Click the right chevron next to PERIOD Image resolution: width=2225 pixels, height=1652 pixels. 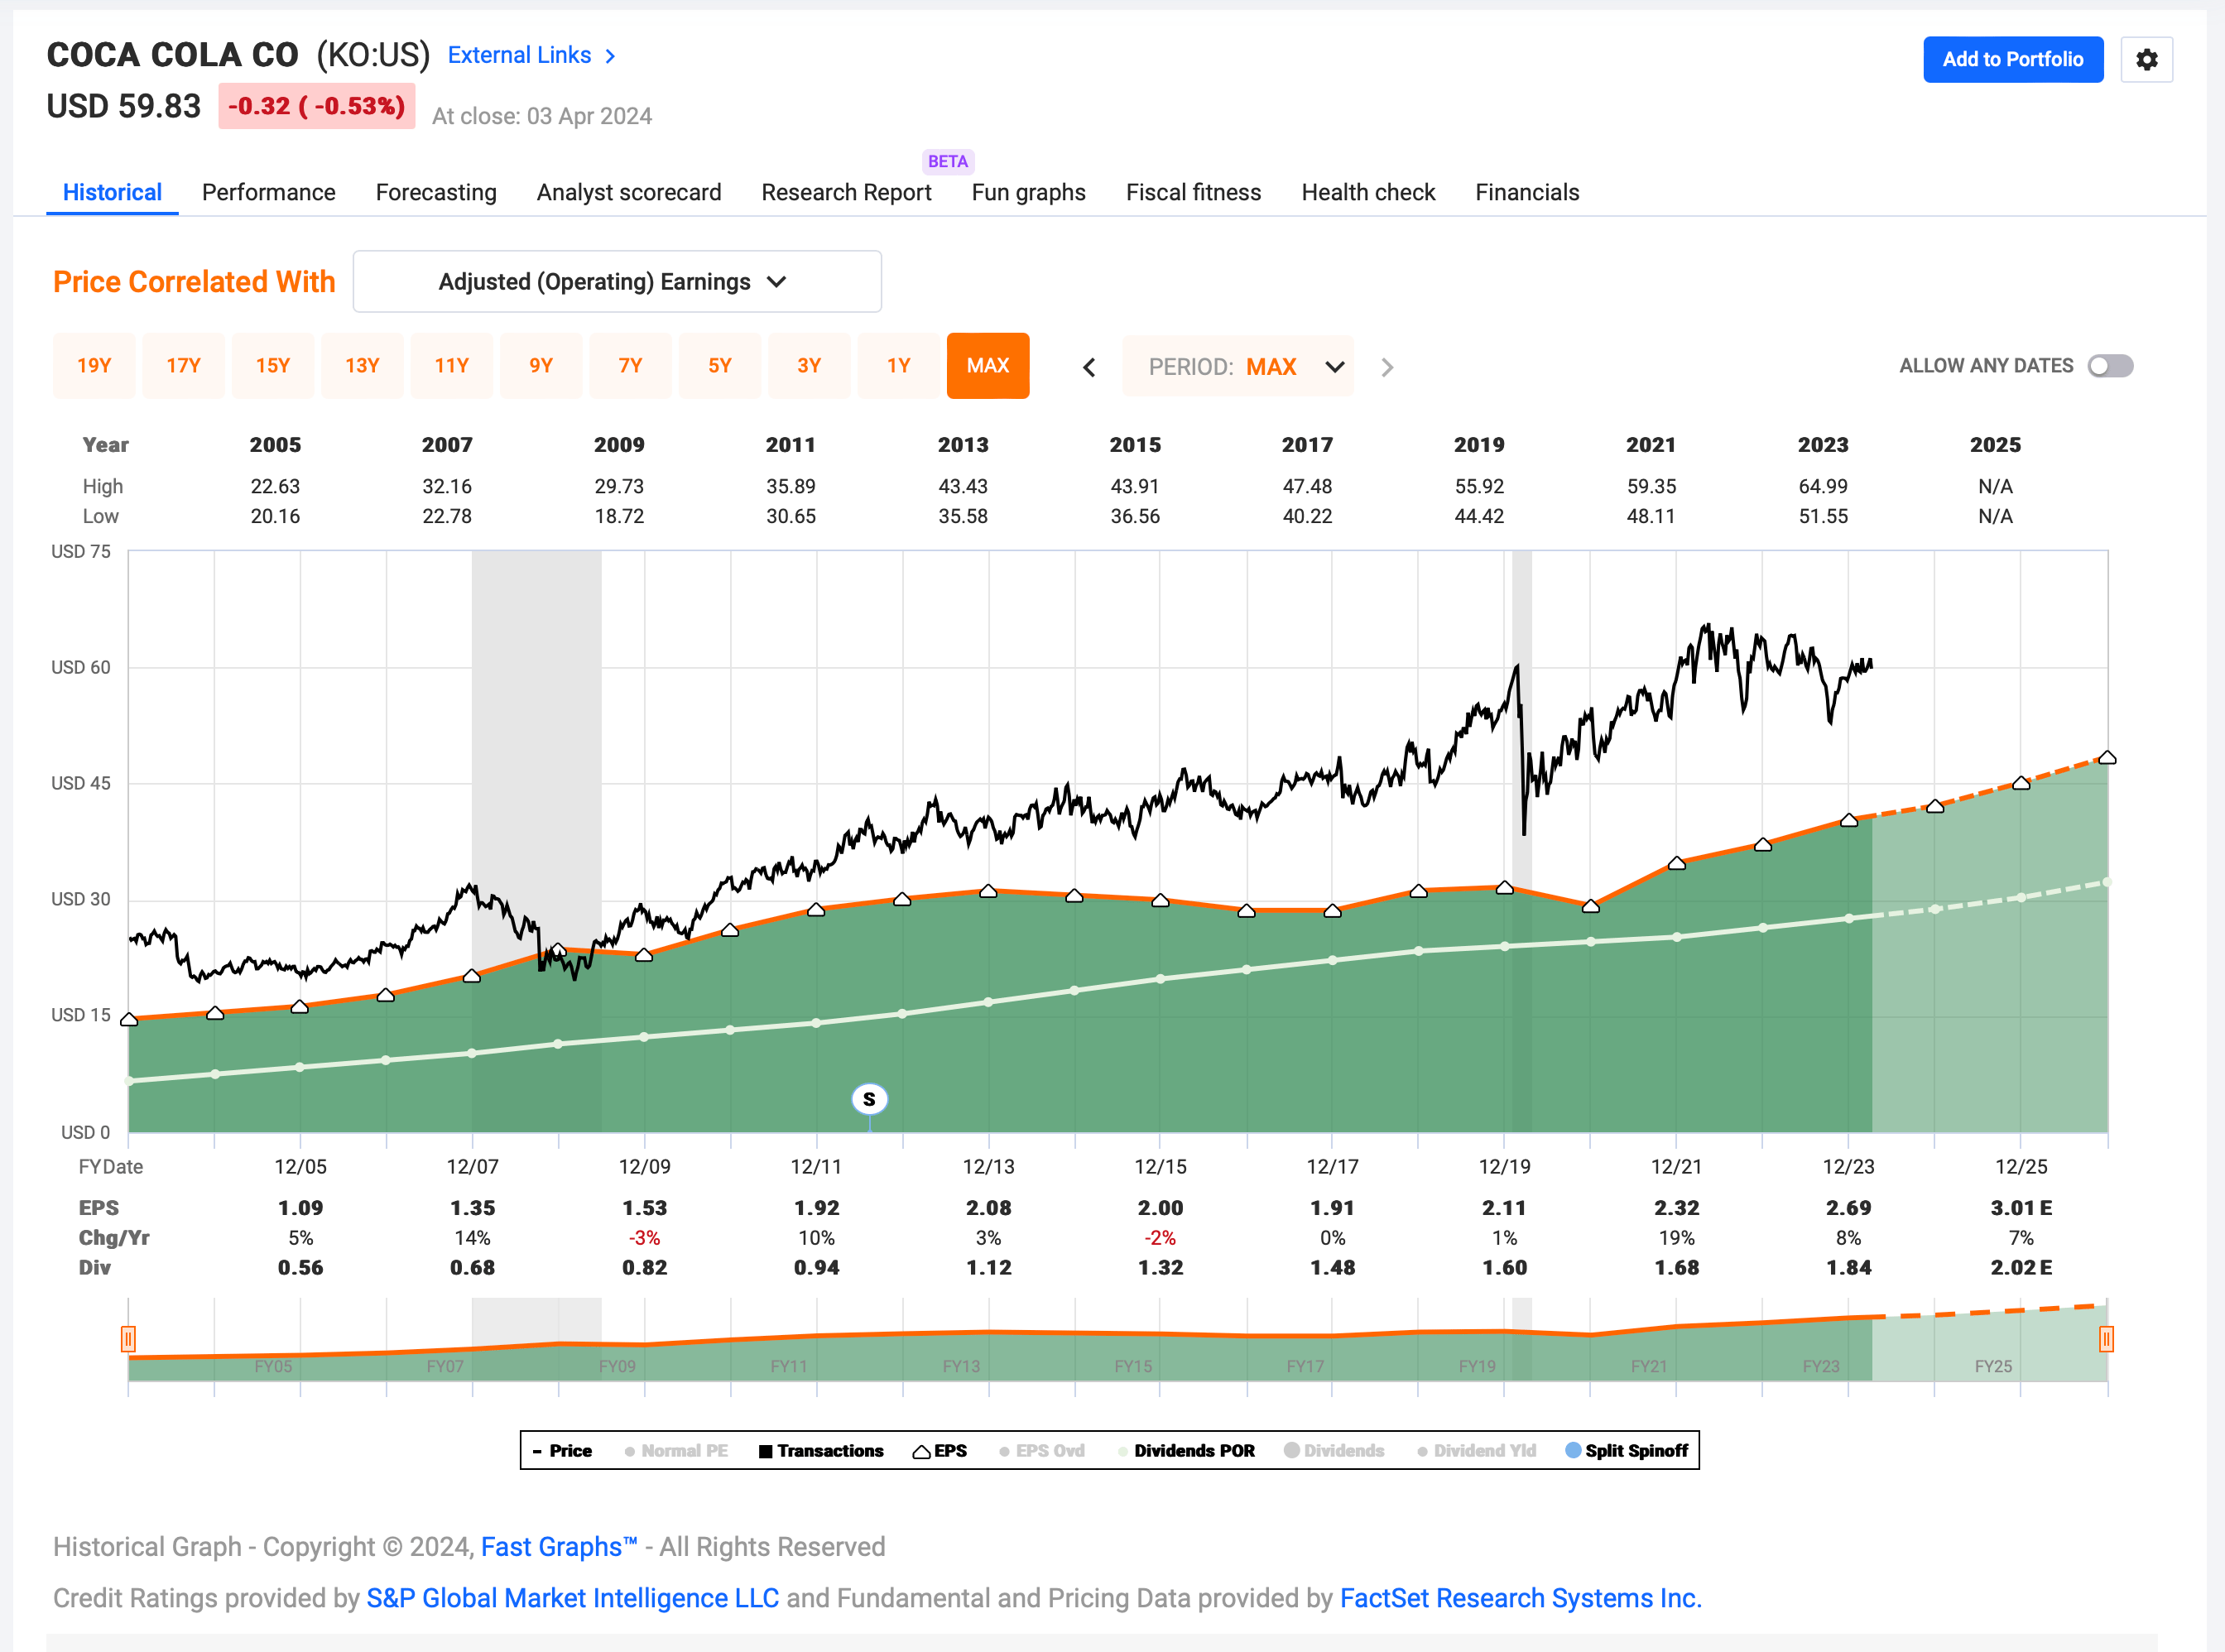pos(1388,367)
